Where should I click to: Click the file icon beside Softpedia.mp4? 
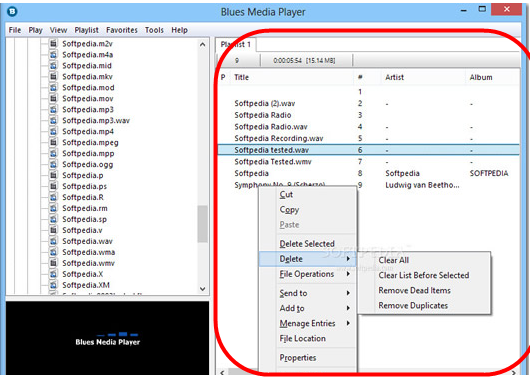point(53,132)
